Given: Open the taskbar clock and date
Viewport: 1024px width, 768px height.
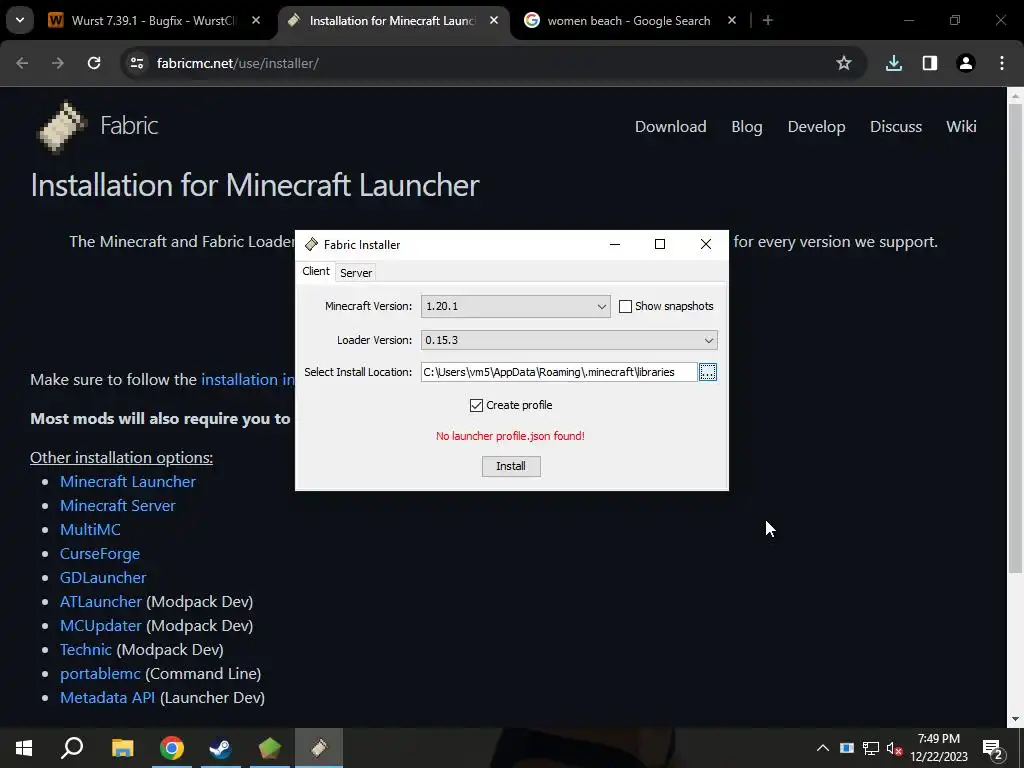Looking at the screenshot, I should [939, 748].
